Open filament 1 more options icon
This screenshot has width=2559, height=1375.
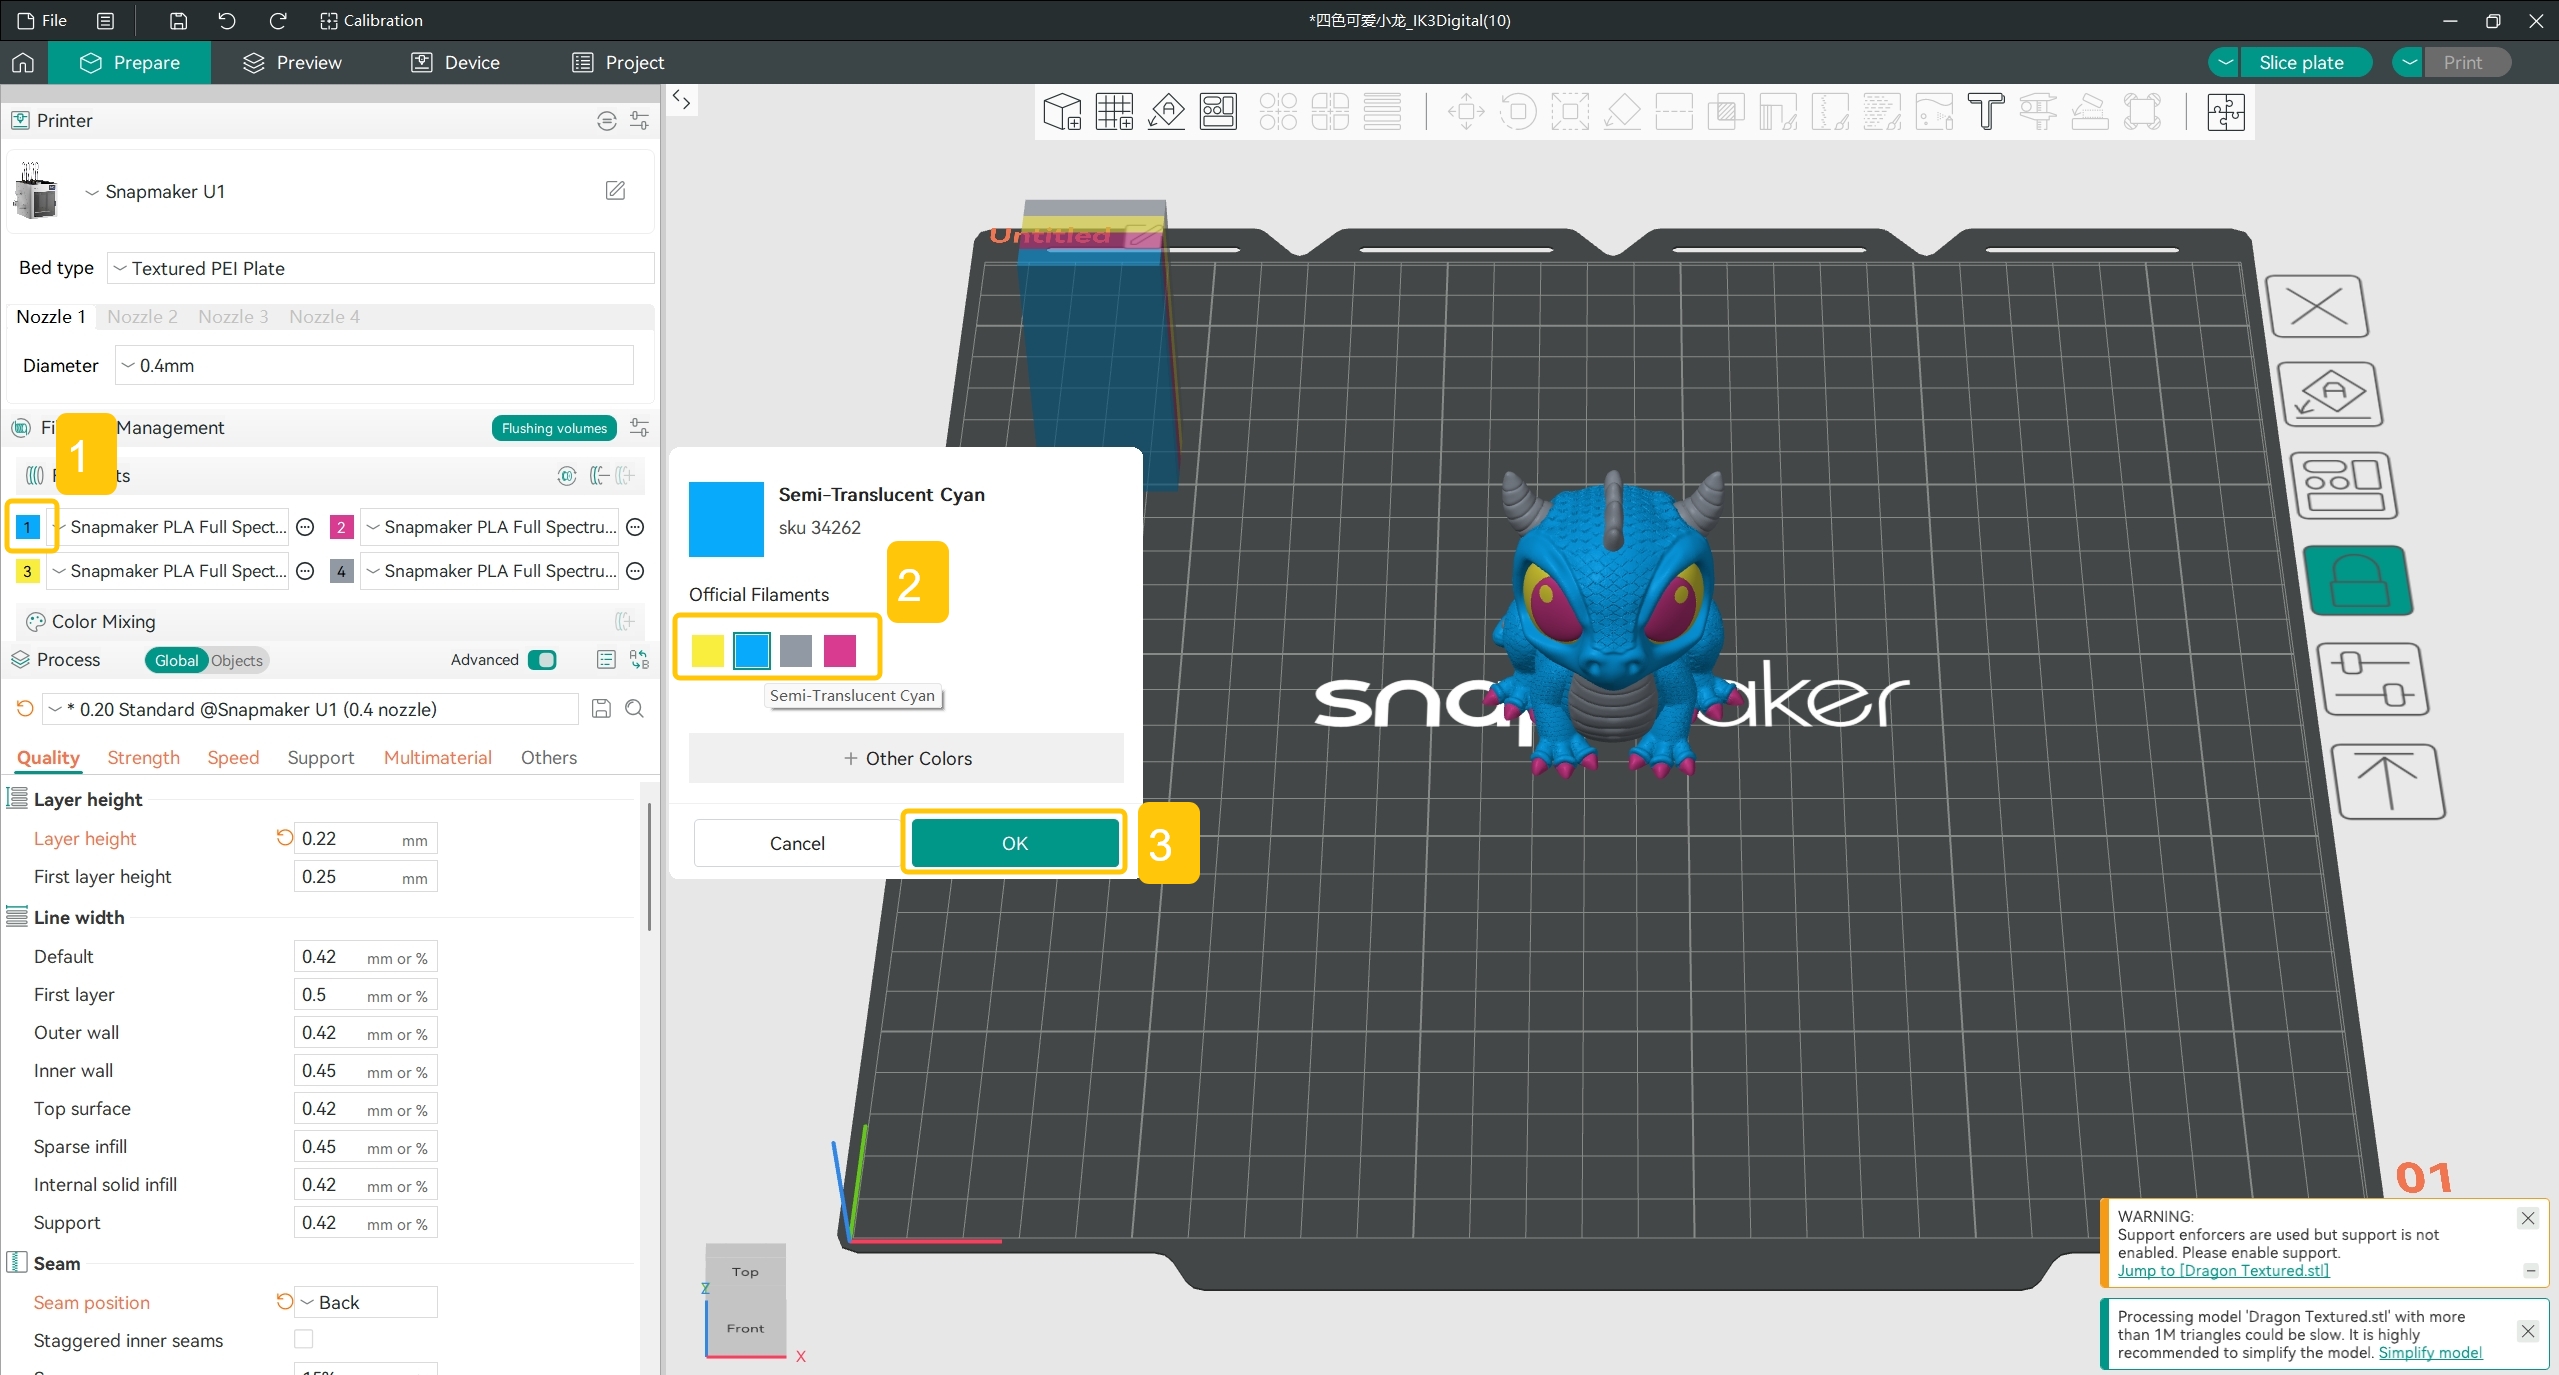[306, 527]
